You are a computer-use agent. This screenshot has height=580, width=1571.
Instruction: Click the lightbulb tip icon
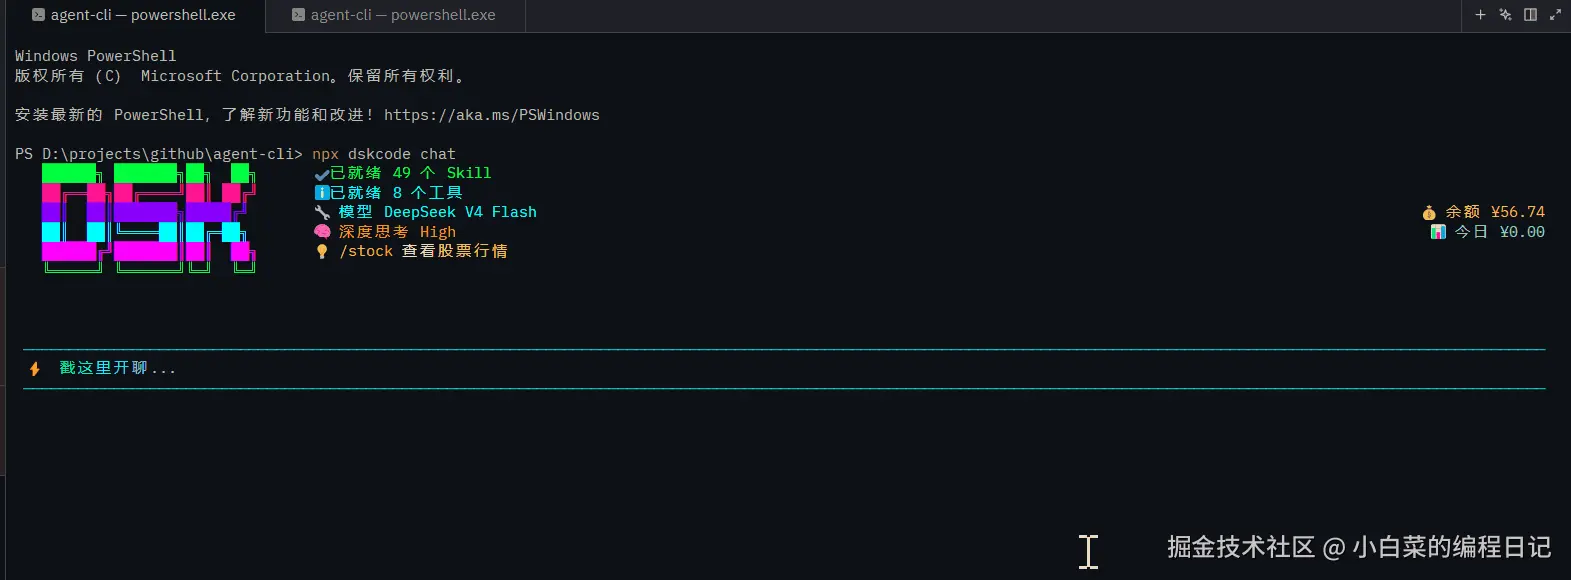pos(322,251)
